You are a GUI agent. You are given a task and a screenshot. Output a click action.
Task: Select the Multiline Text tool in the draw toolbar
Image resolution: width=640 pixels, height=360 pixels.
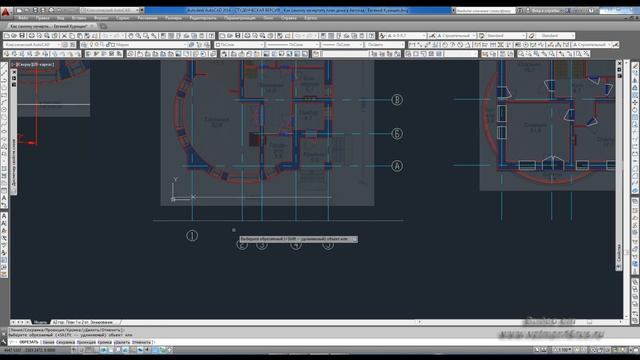pos(4,198)
